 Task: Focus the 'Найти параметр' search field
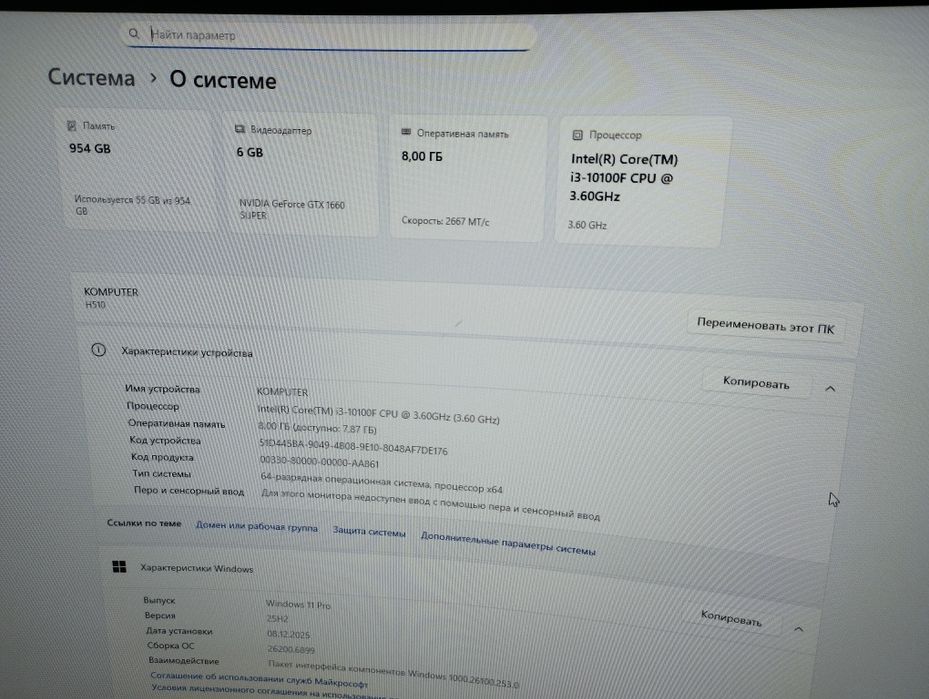tap(330, 36)
